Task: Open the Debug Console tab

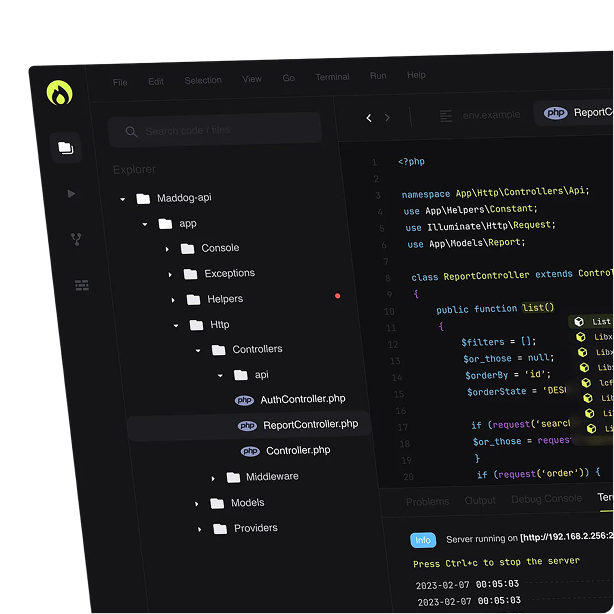Action: [546, 499]
